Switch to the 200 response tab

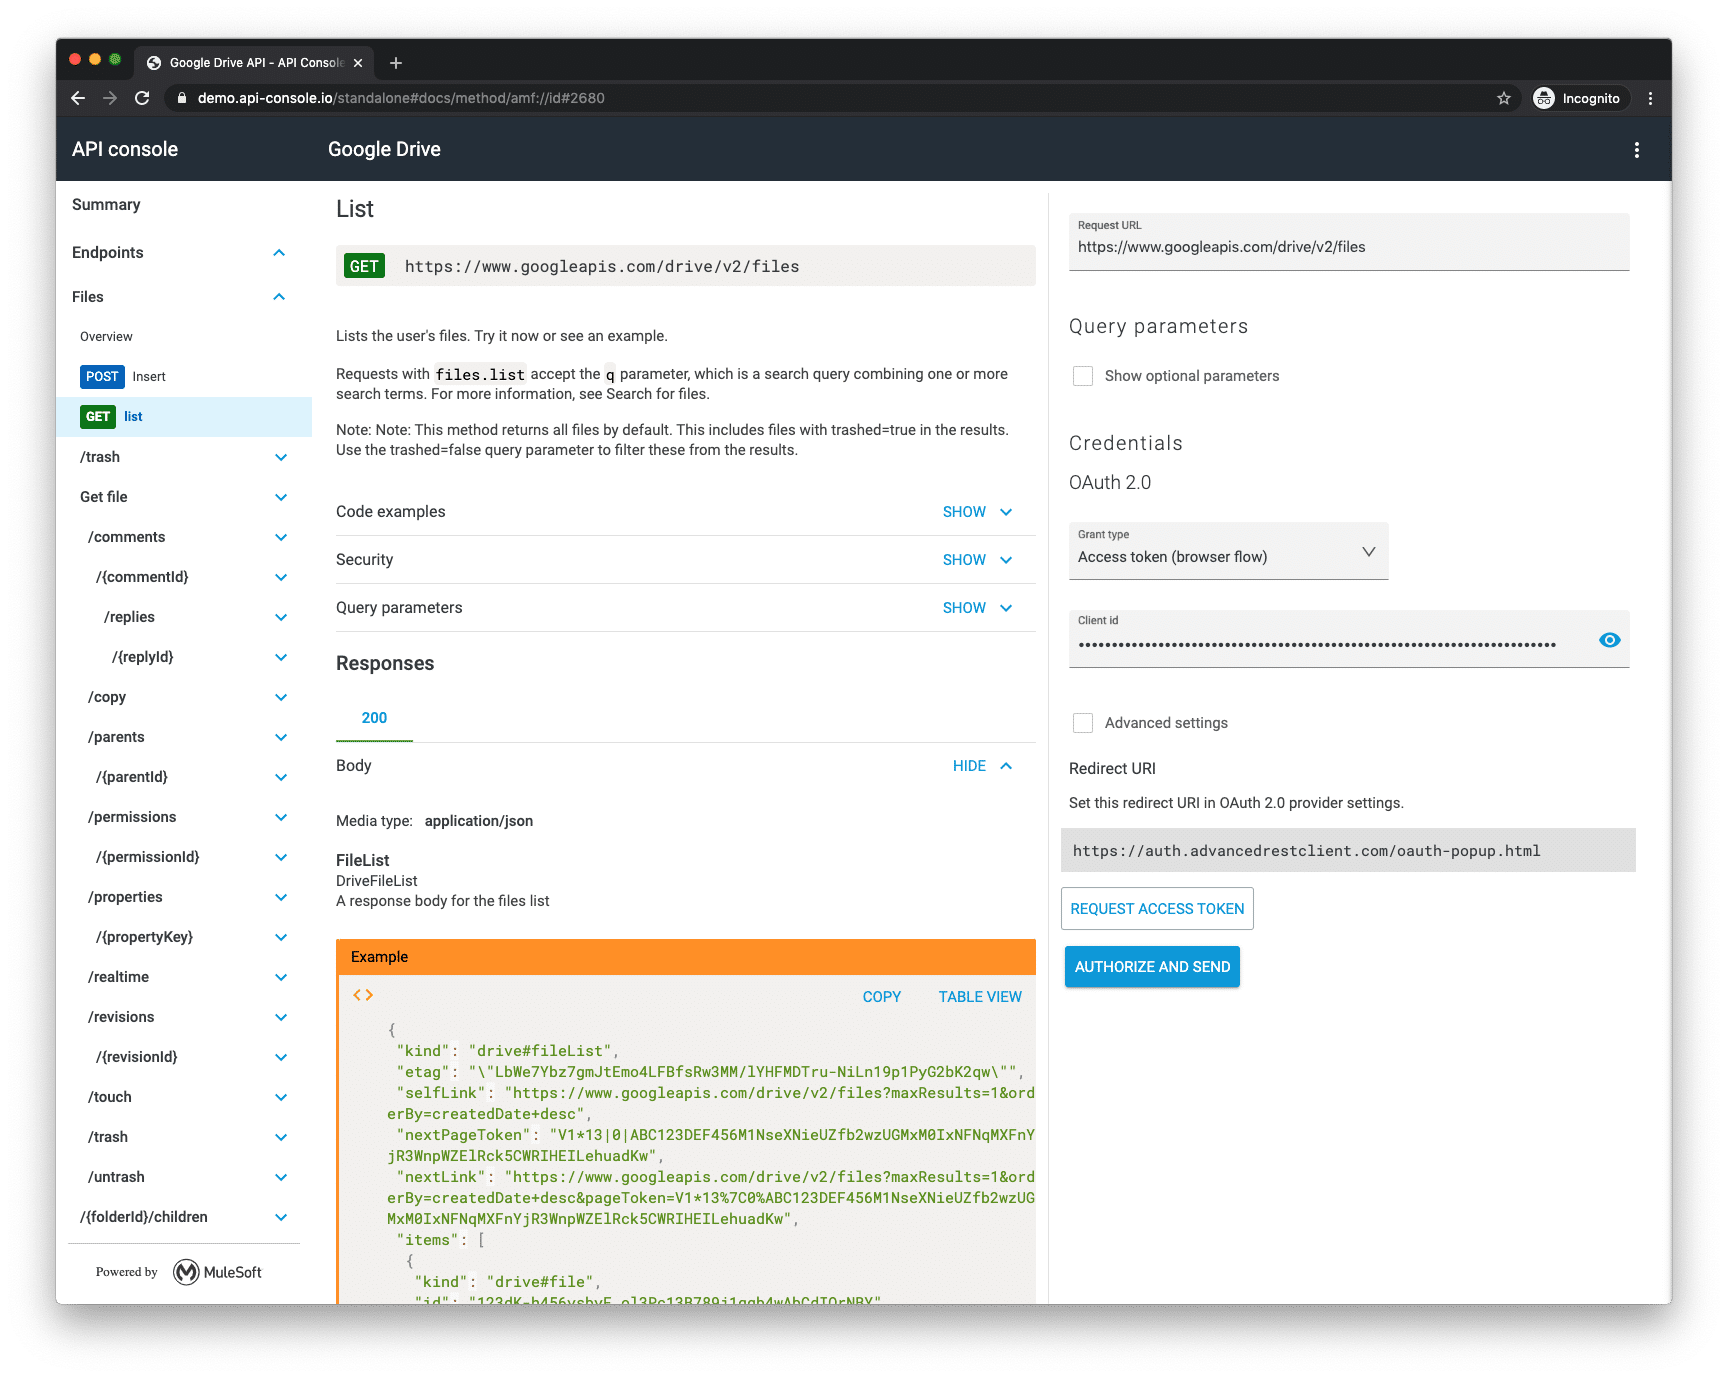pyautogui.click(x=374, y=717)
